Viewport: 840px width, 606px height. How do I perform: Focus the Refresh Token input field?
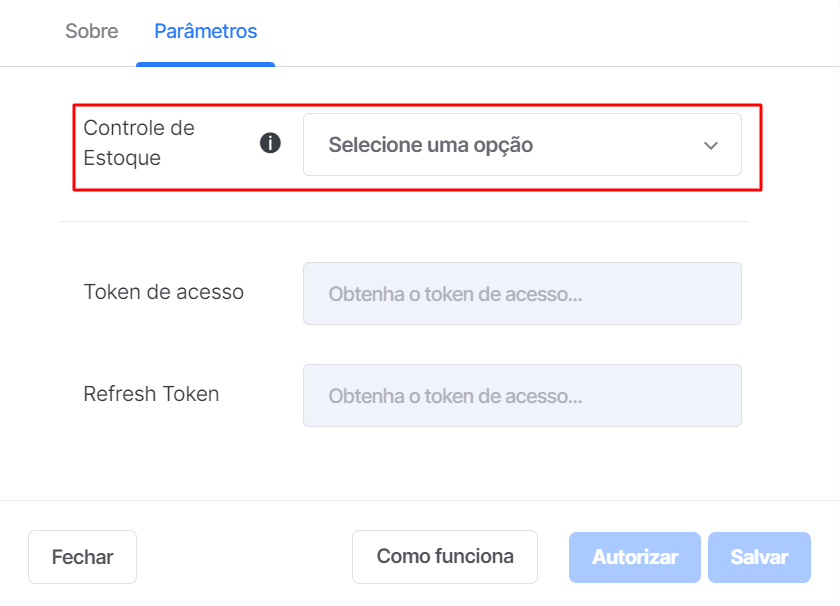pyautogui.click(x=522, y=395)
